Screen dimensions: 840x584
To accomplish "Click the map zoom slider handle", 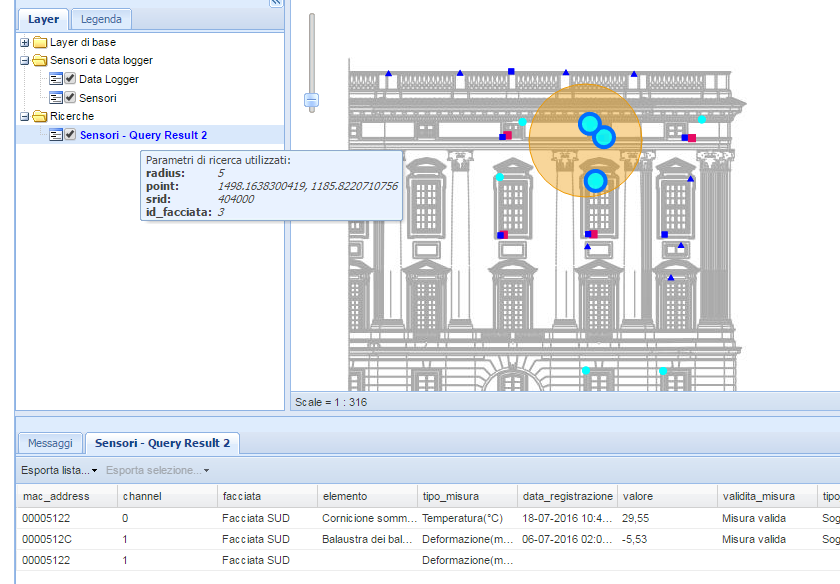I will click(x=311, y=100).
